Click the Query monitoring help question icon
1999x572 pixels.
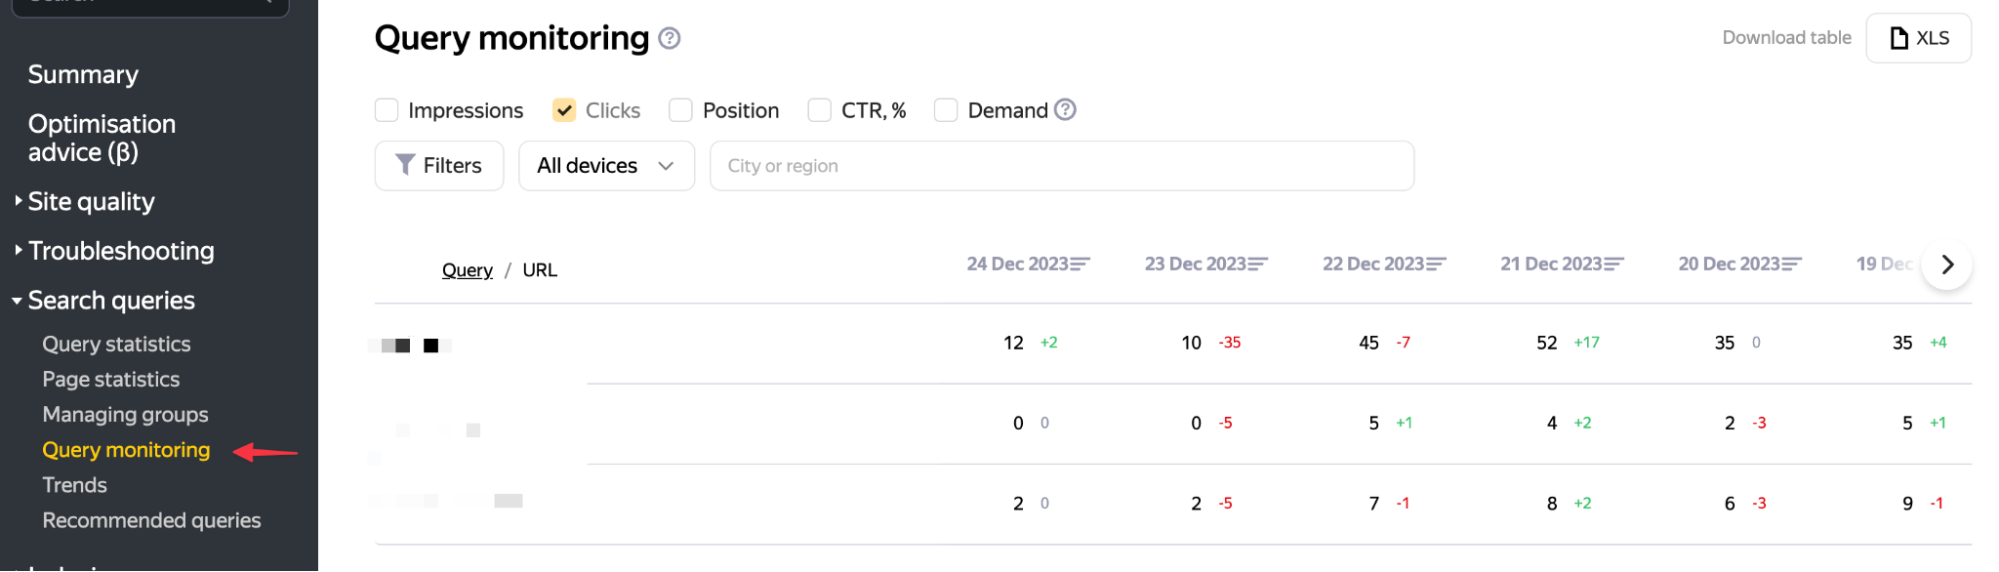670,38
